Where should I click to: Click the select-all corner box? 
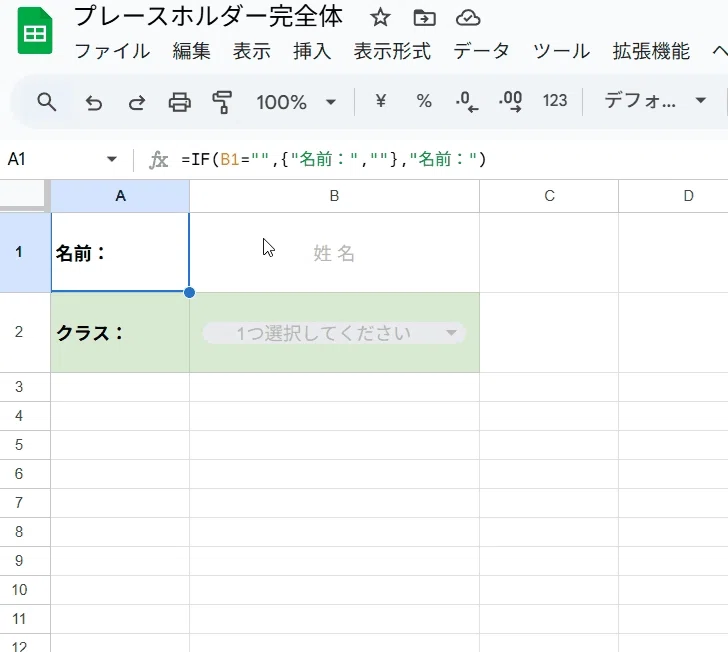(25, 196)
